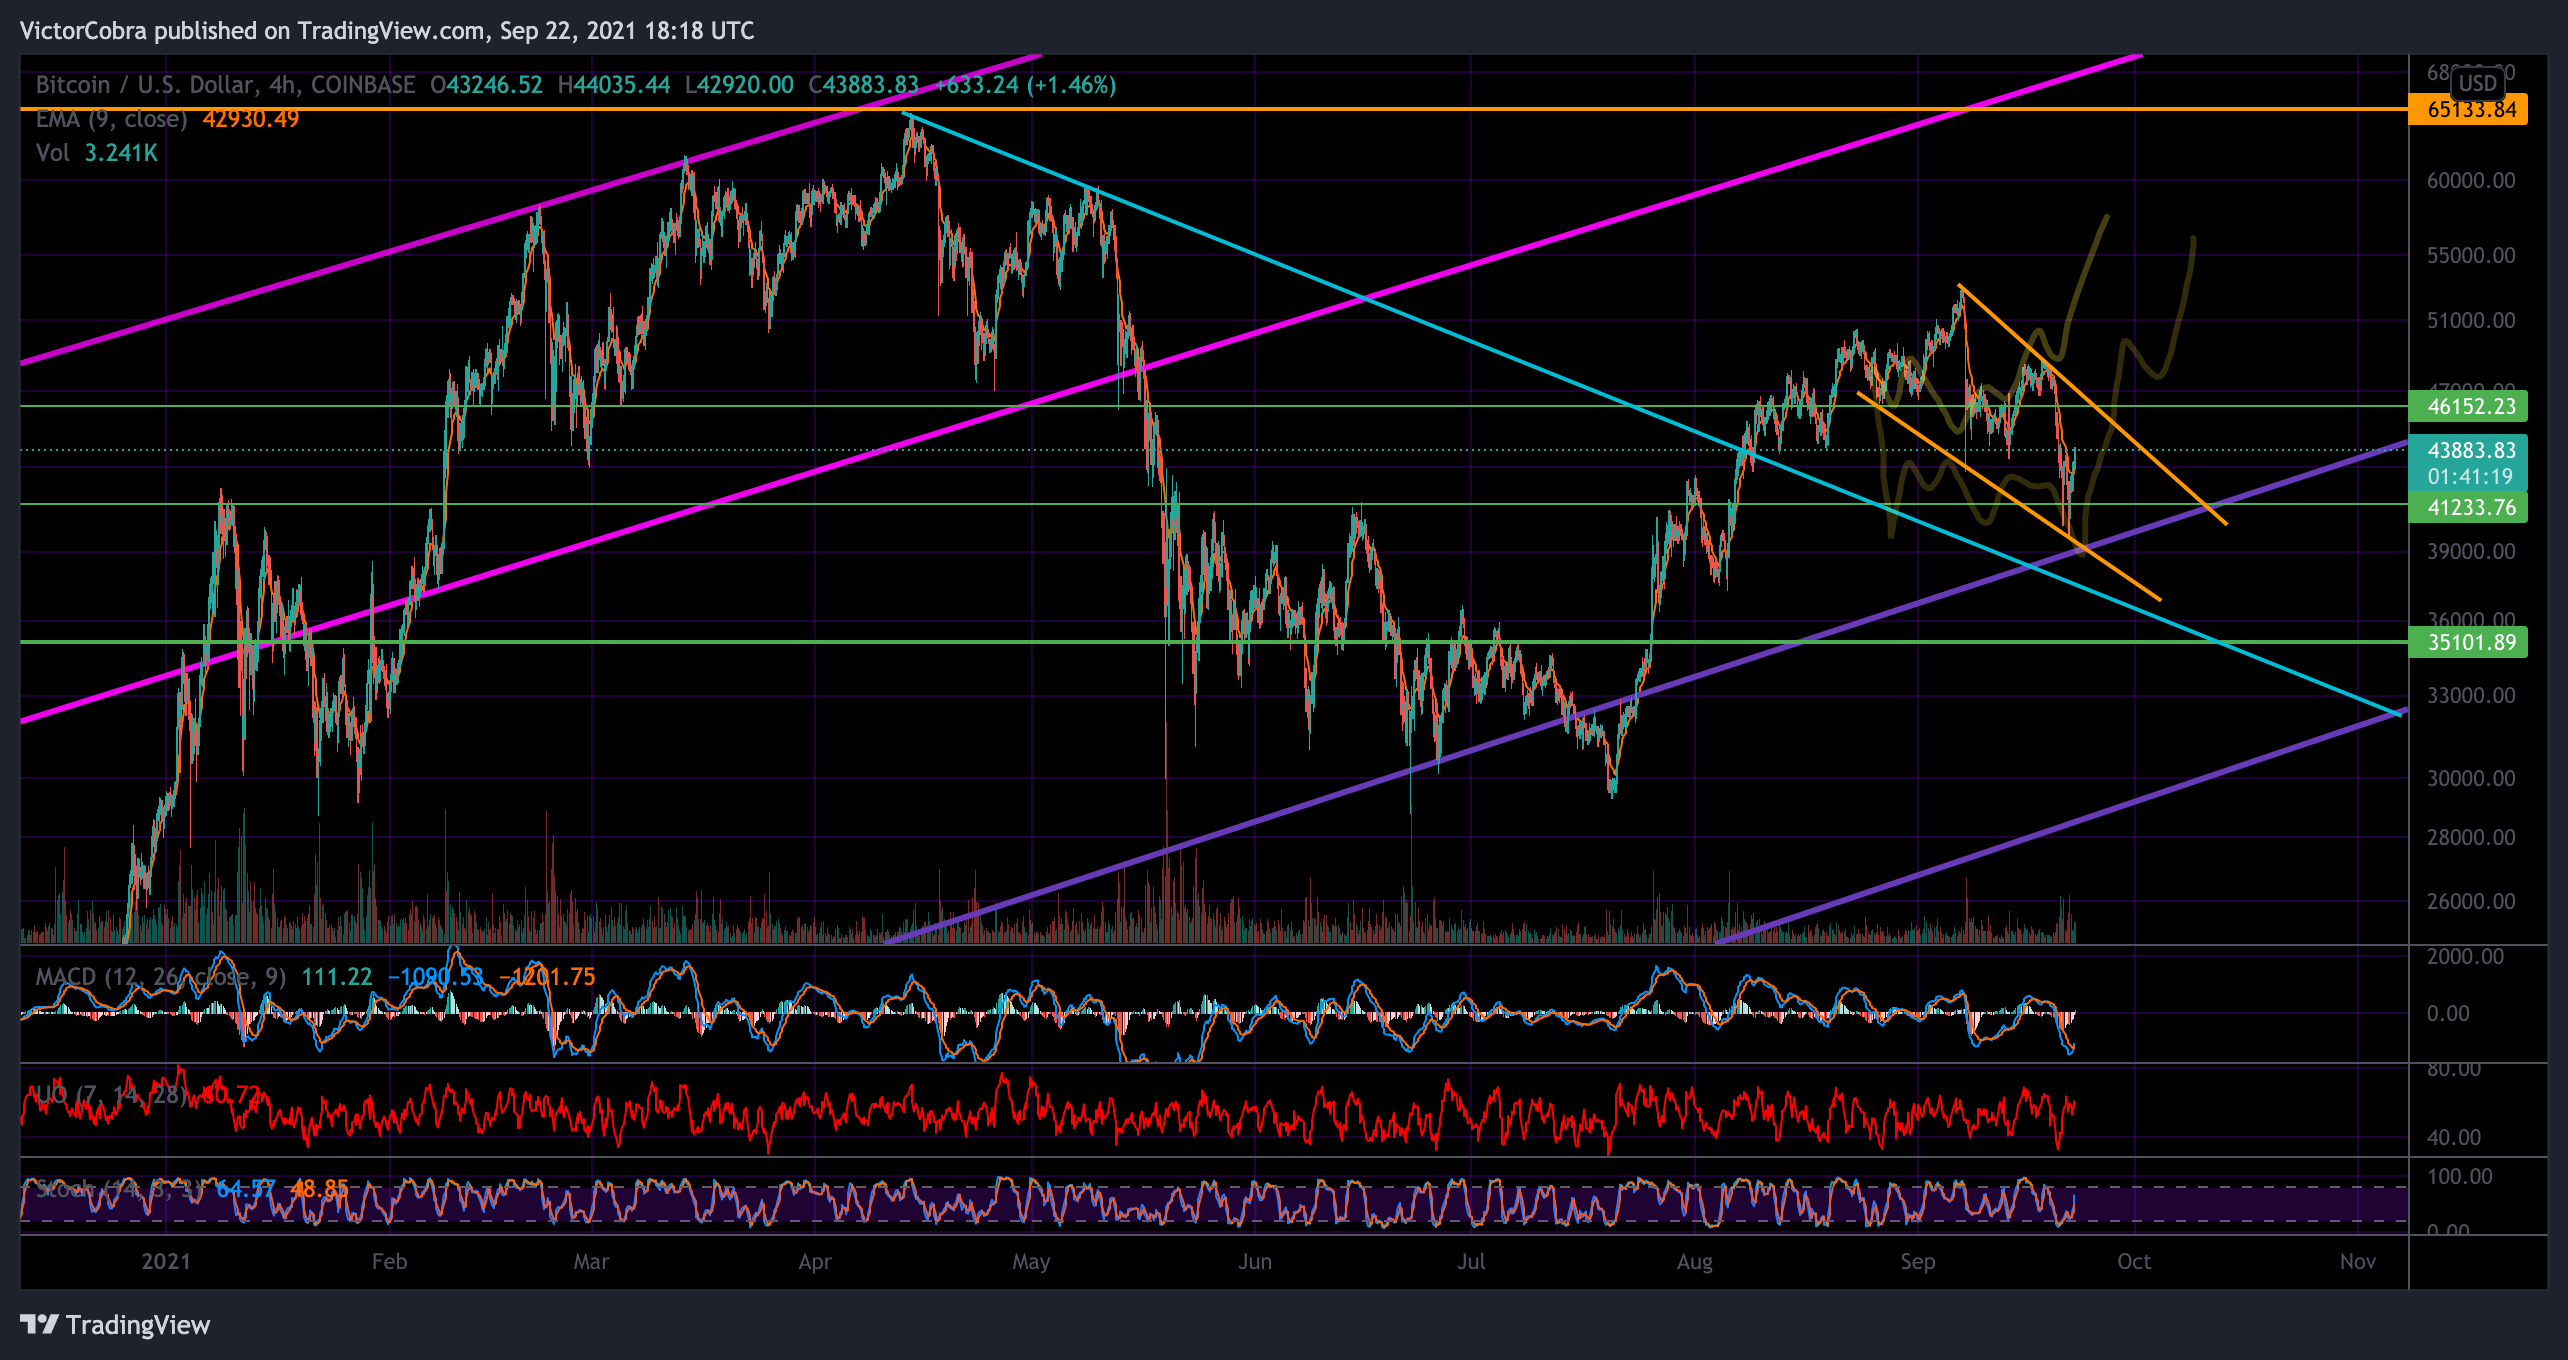Click the TradingView logo at bottom left
Image resolution: width=2568 pixels, height=1360 pixels.
pyautogui.click(x=115, y=1325)
